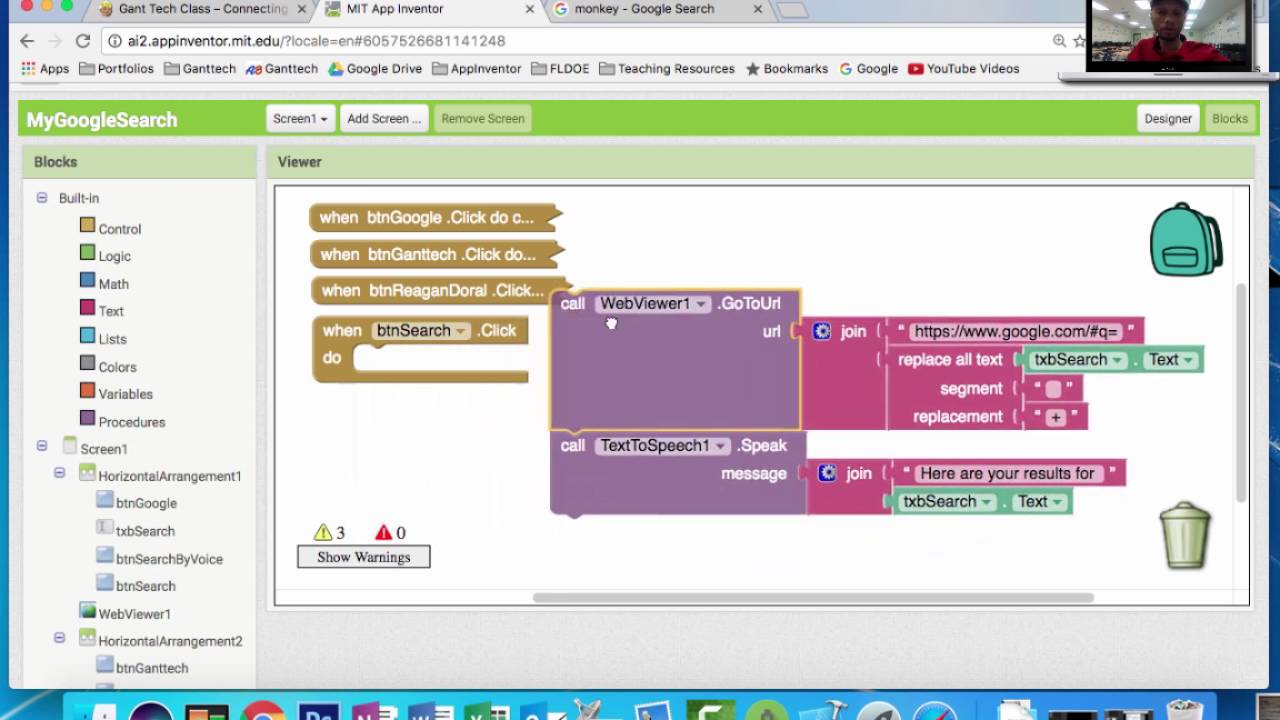The height and width of the screenshot is (720, 1280).
Task: Open the Lists blocks category
Action: (112, 339)
